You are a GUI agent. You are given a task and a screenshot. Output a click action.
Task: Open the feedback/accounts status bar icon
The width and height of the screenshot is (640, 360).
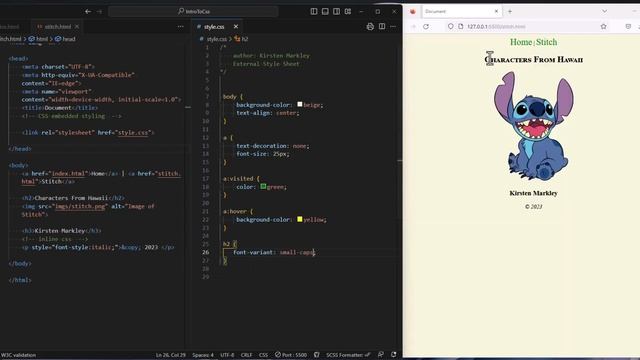[x=381, y=355]
